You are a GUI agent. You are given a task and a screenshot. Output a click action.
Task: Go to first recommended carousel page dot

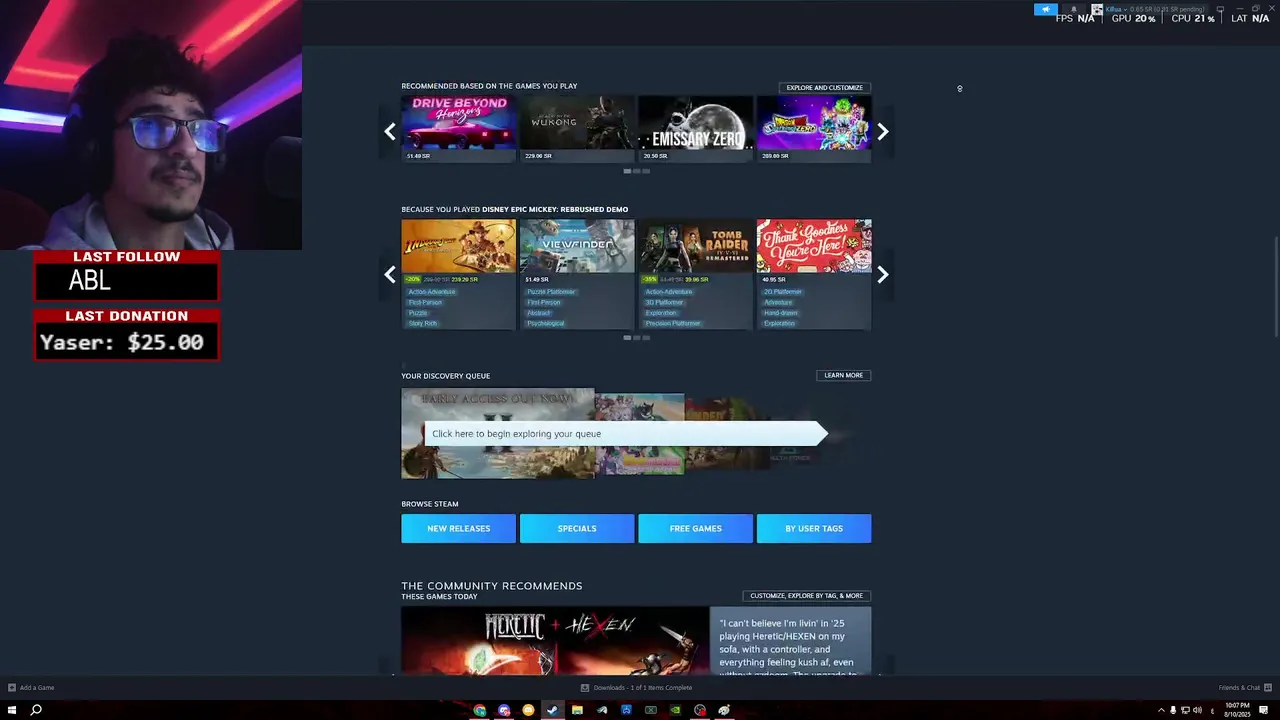coord(627,171)
